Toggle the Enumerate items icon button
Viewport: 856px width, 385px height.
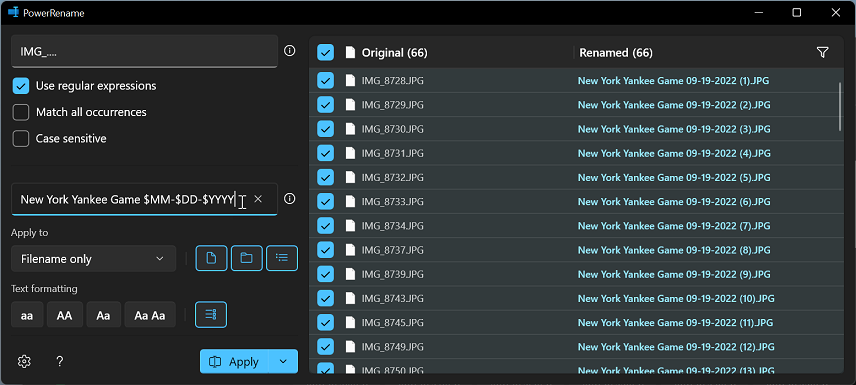(x=211, y=315)
